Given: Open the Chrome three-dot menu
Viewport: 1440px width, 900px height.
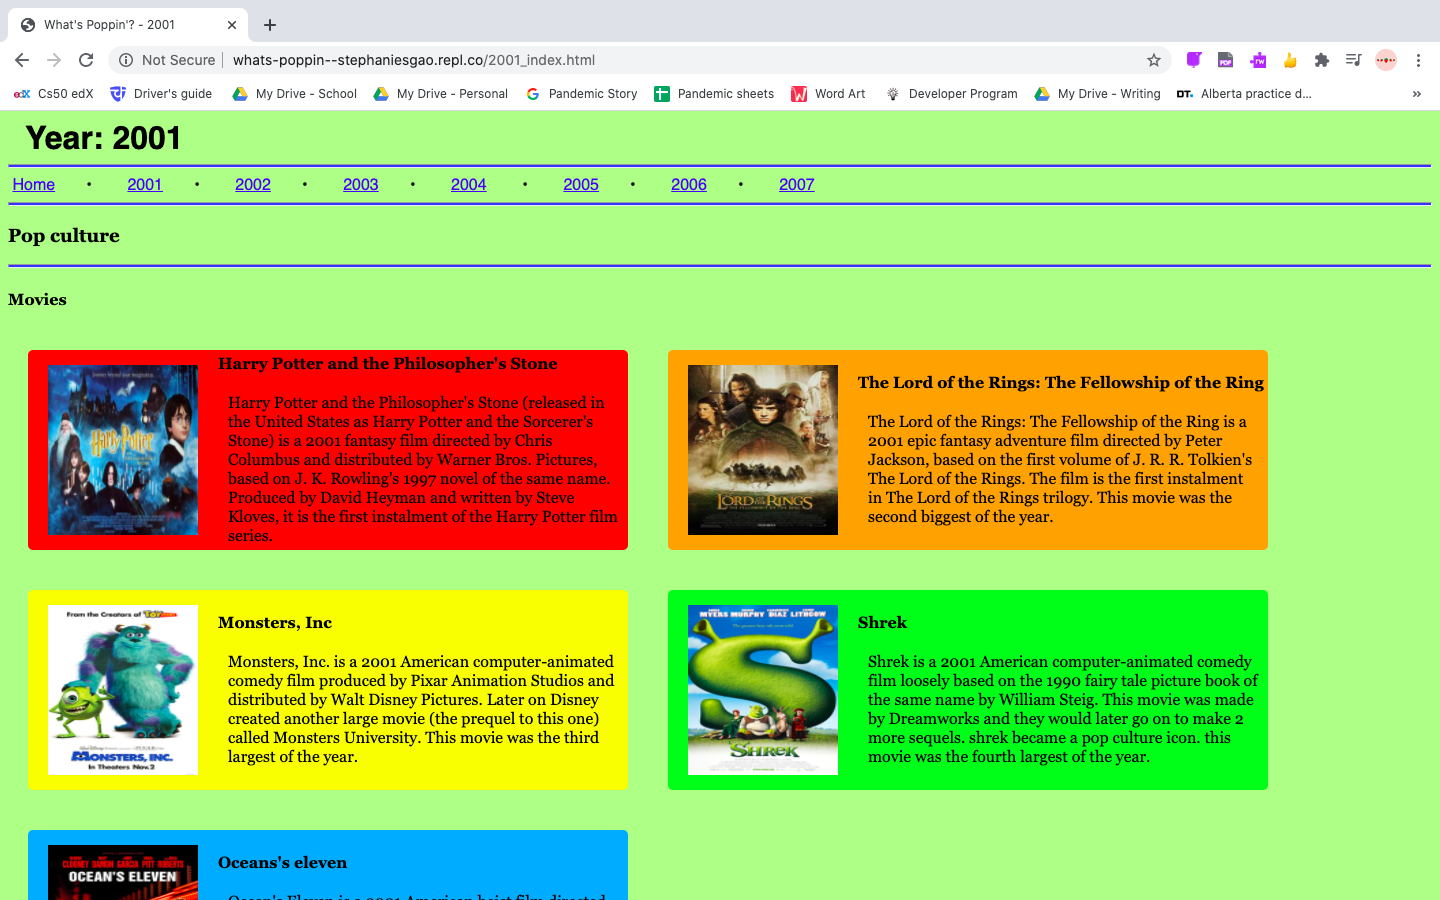Looking at the screenshot, I should (x=1418, y=60).
